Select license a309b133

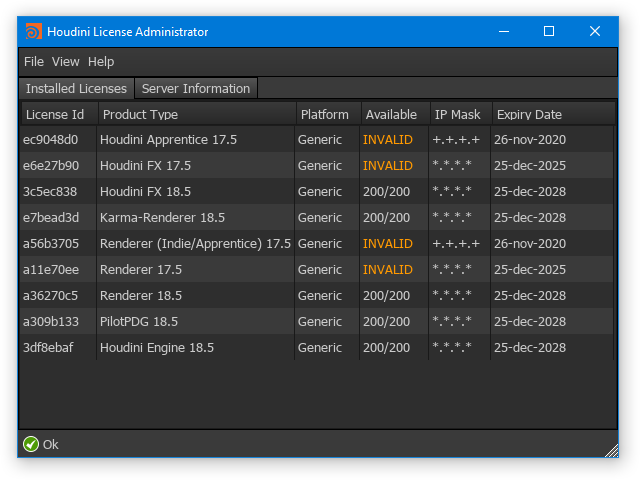(x=51, y=322)
